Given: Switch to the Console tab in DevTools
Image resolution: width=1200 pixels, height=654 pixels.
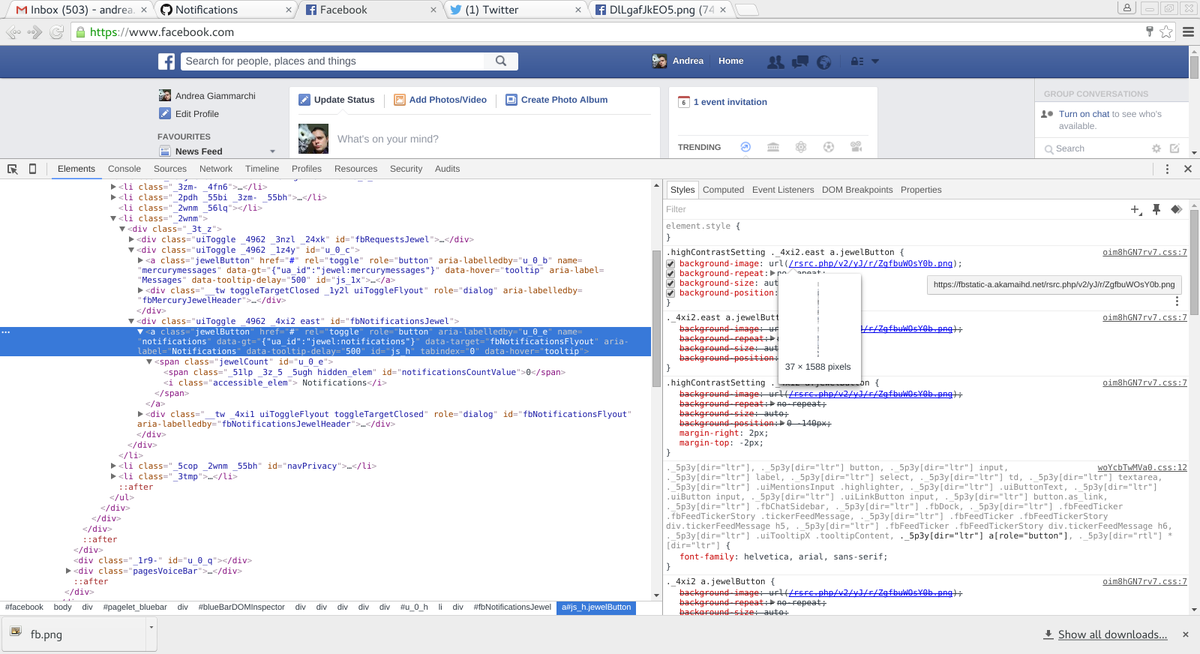Looking at the screenshot, I should 124,169.
